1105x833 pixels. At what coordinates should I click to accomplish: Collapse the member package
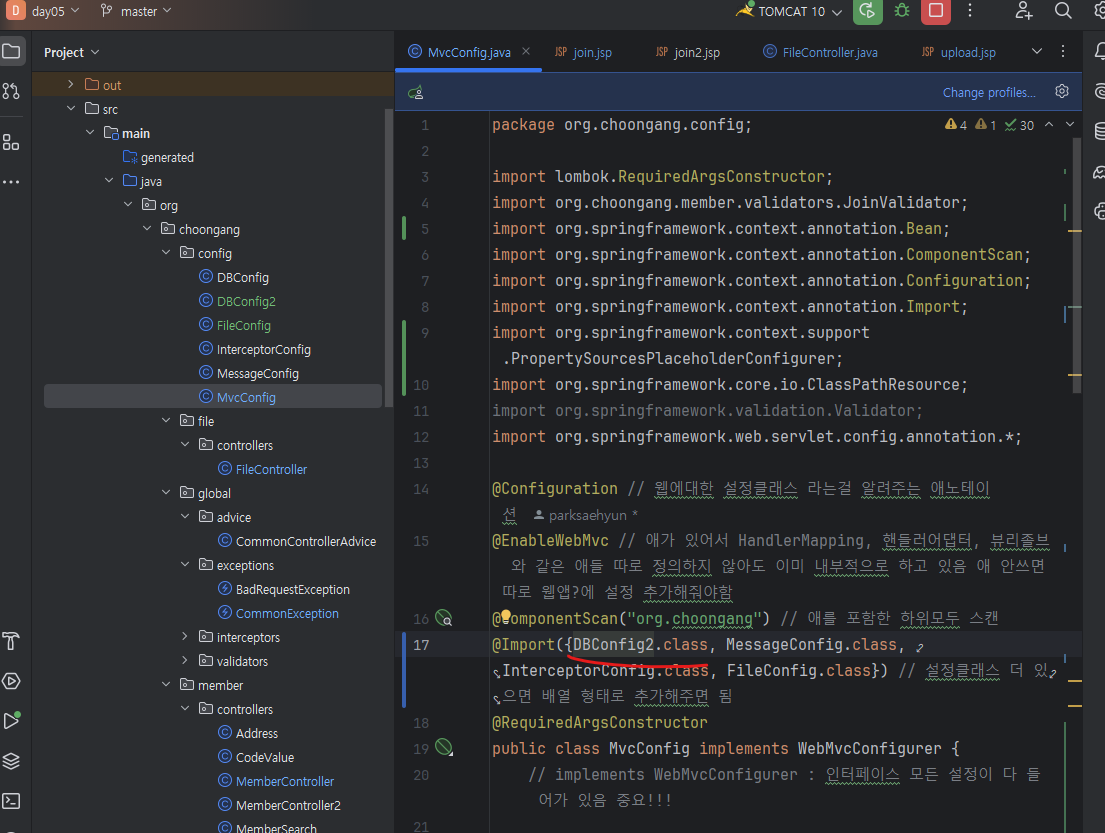[x=166, y=684]
